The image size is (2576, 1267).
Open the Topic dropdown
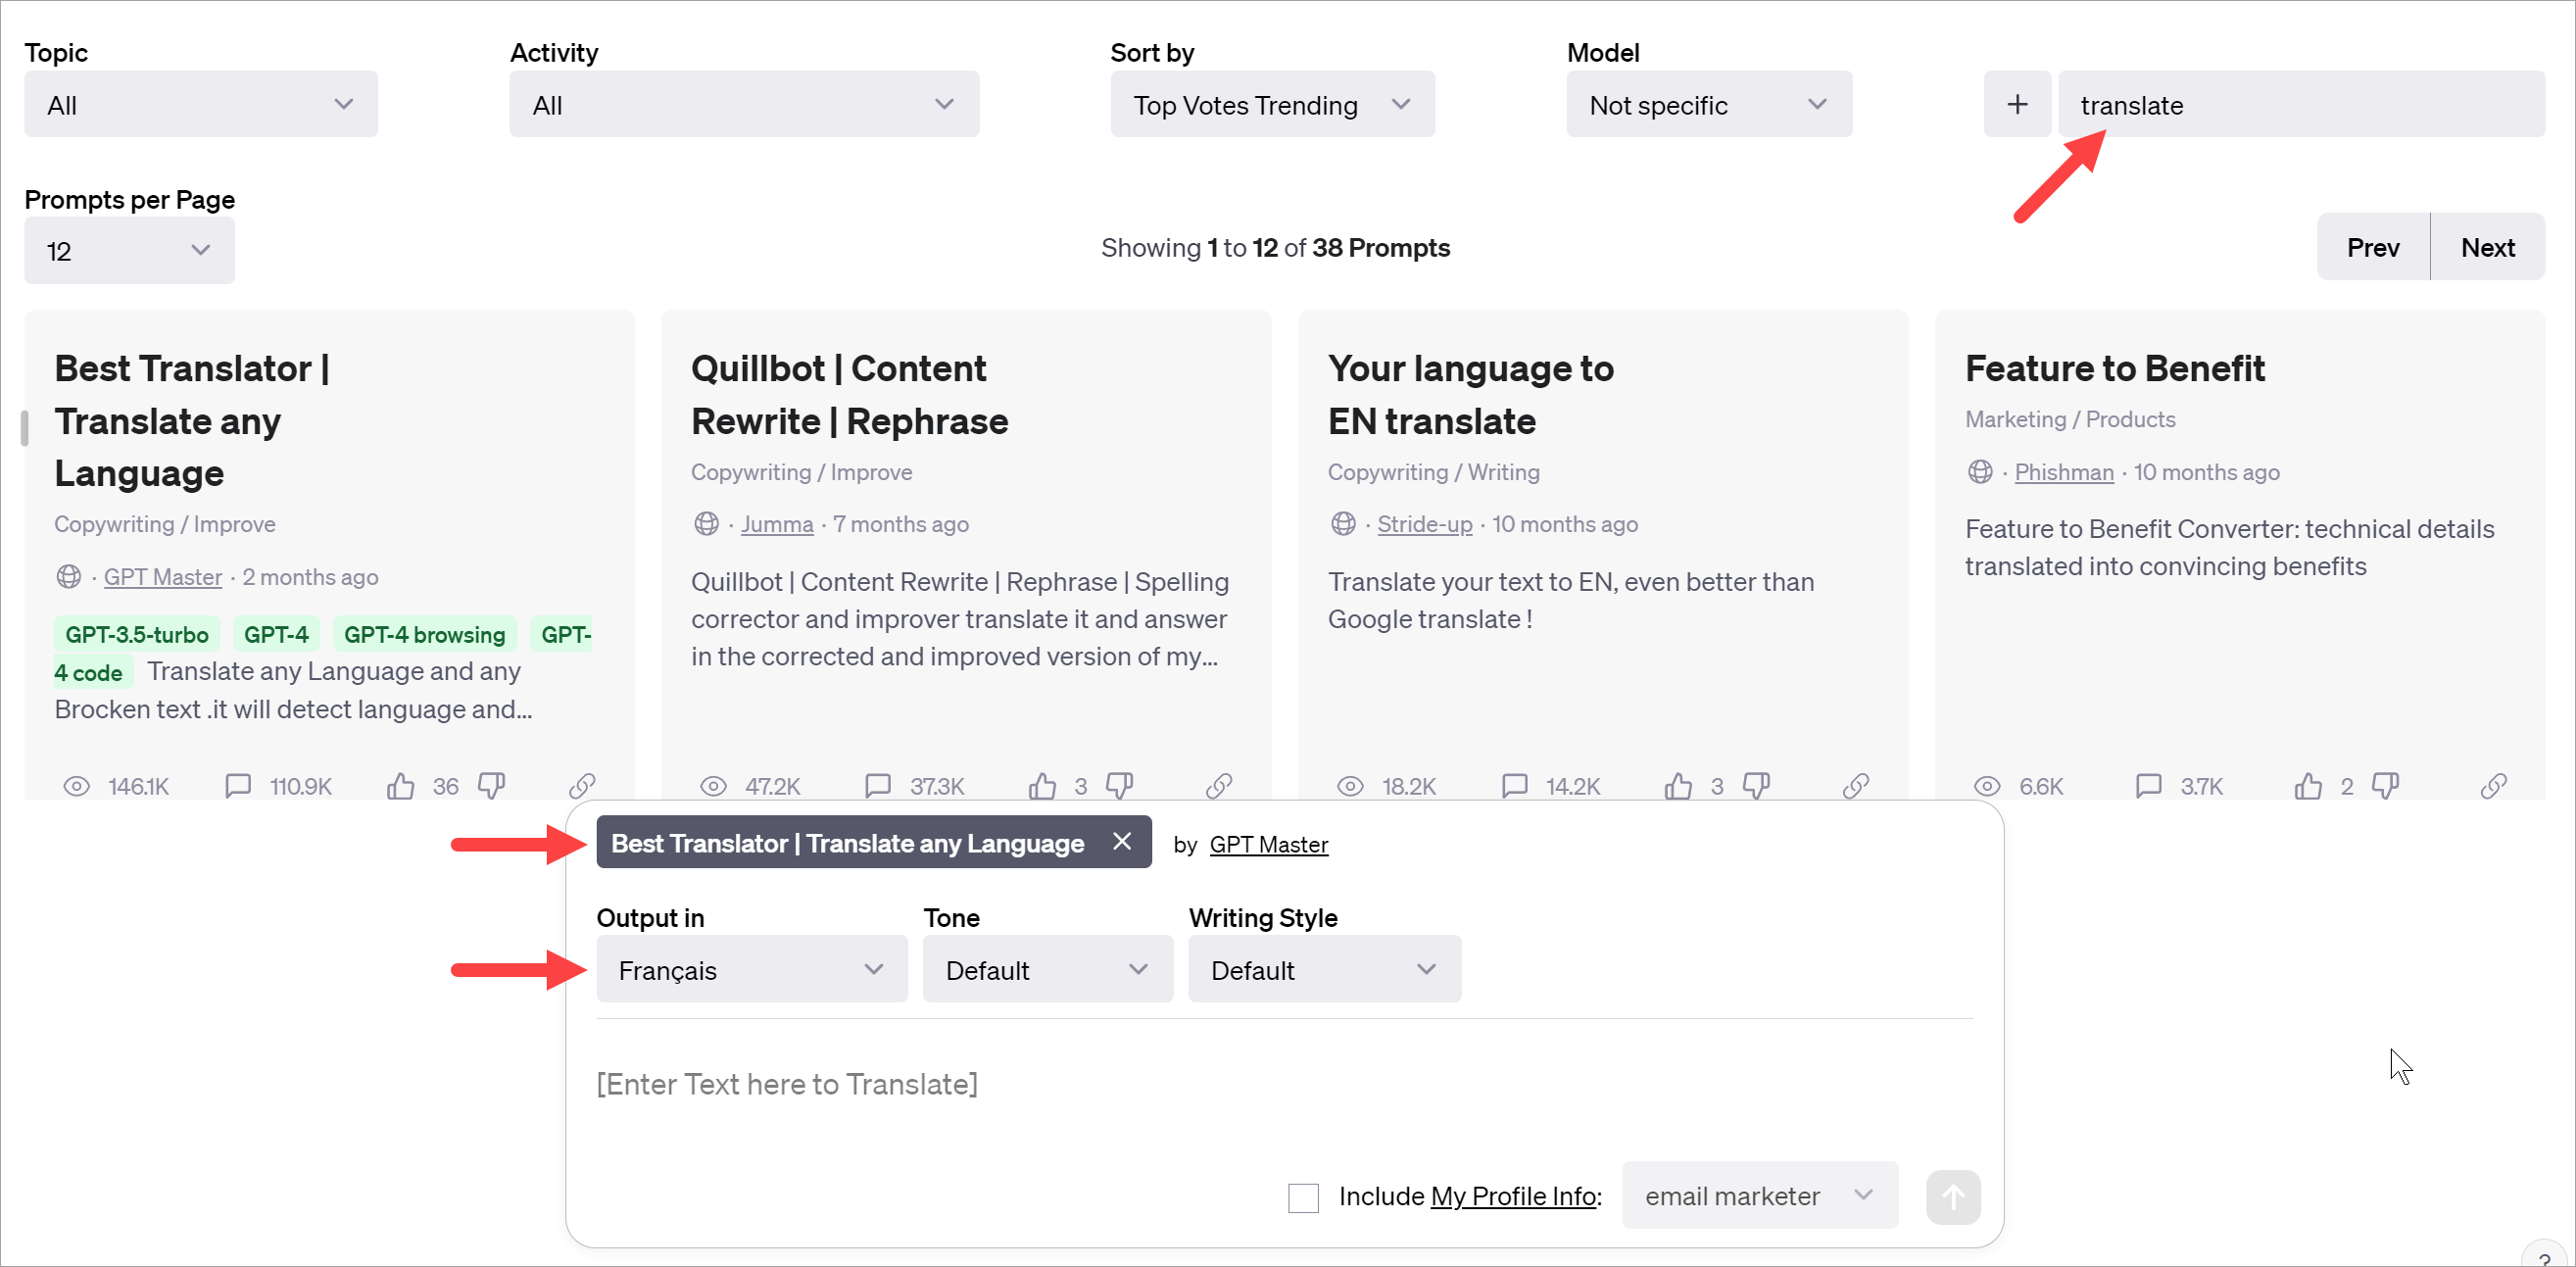(200, 104)
